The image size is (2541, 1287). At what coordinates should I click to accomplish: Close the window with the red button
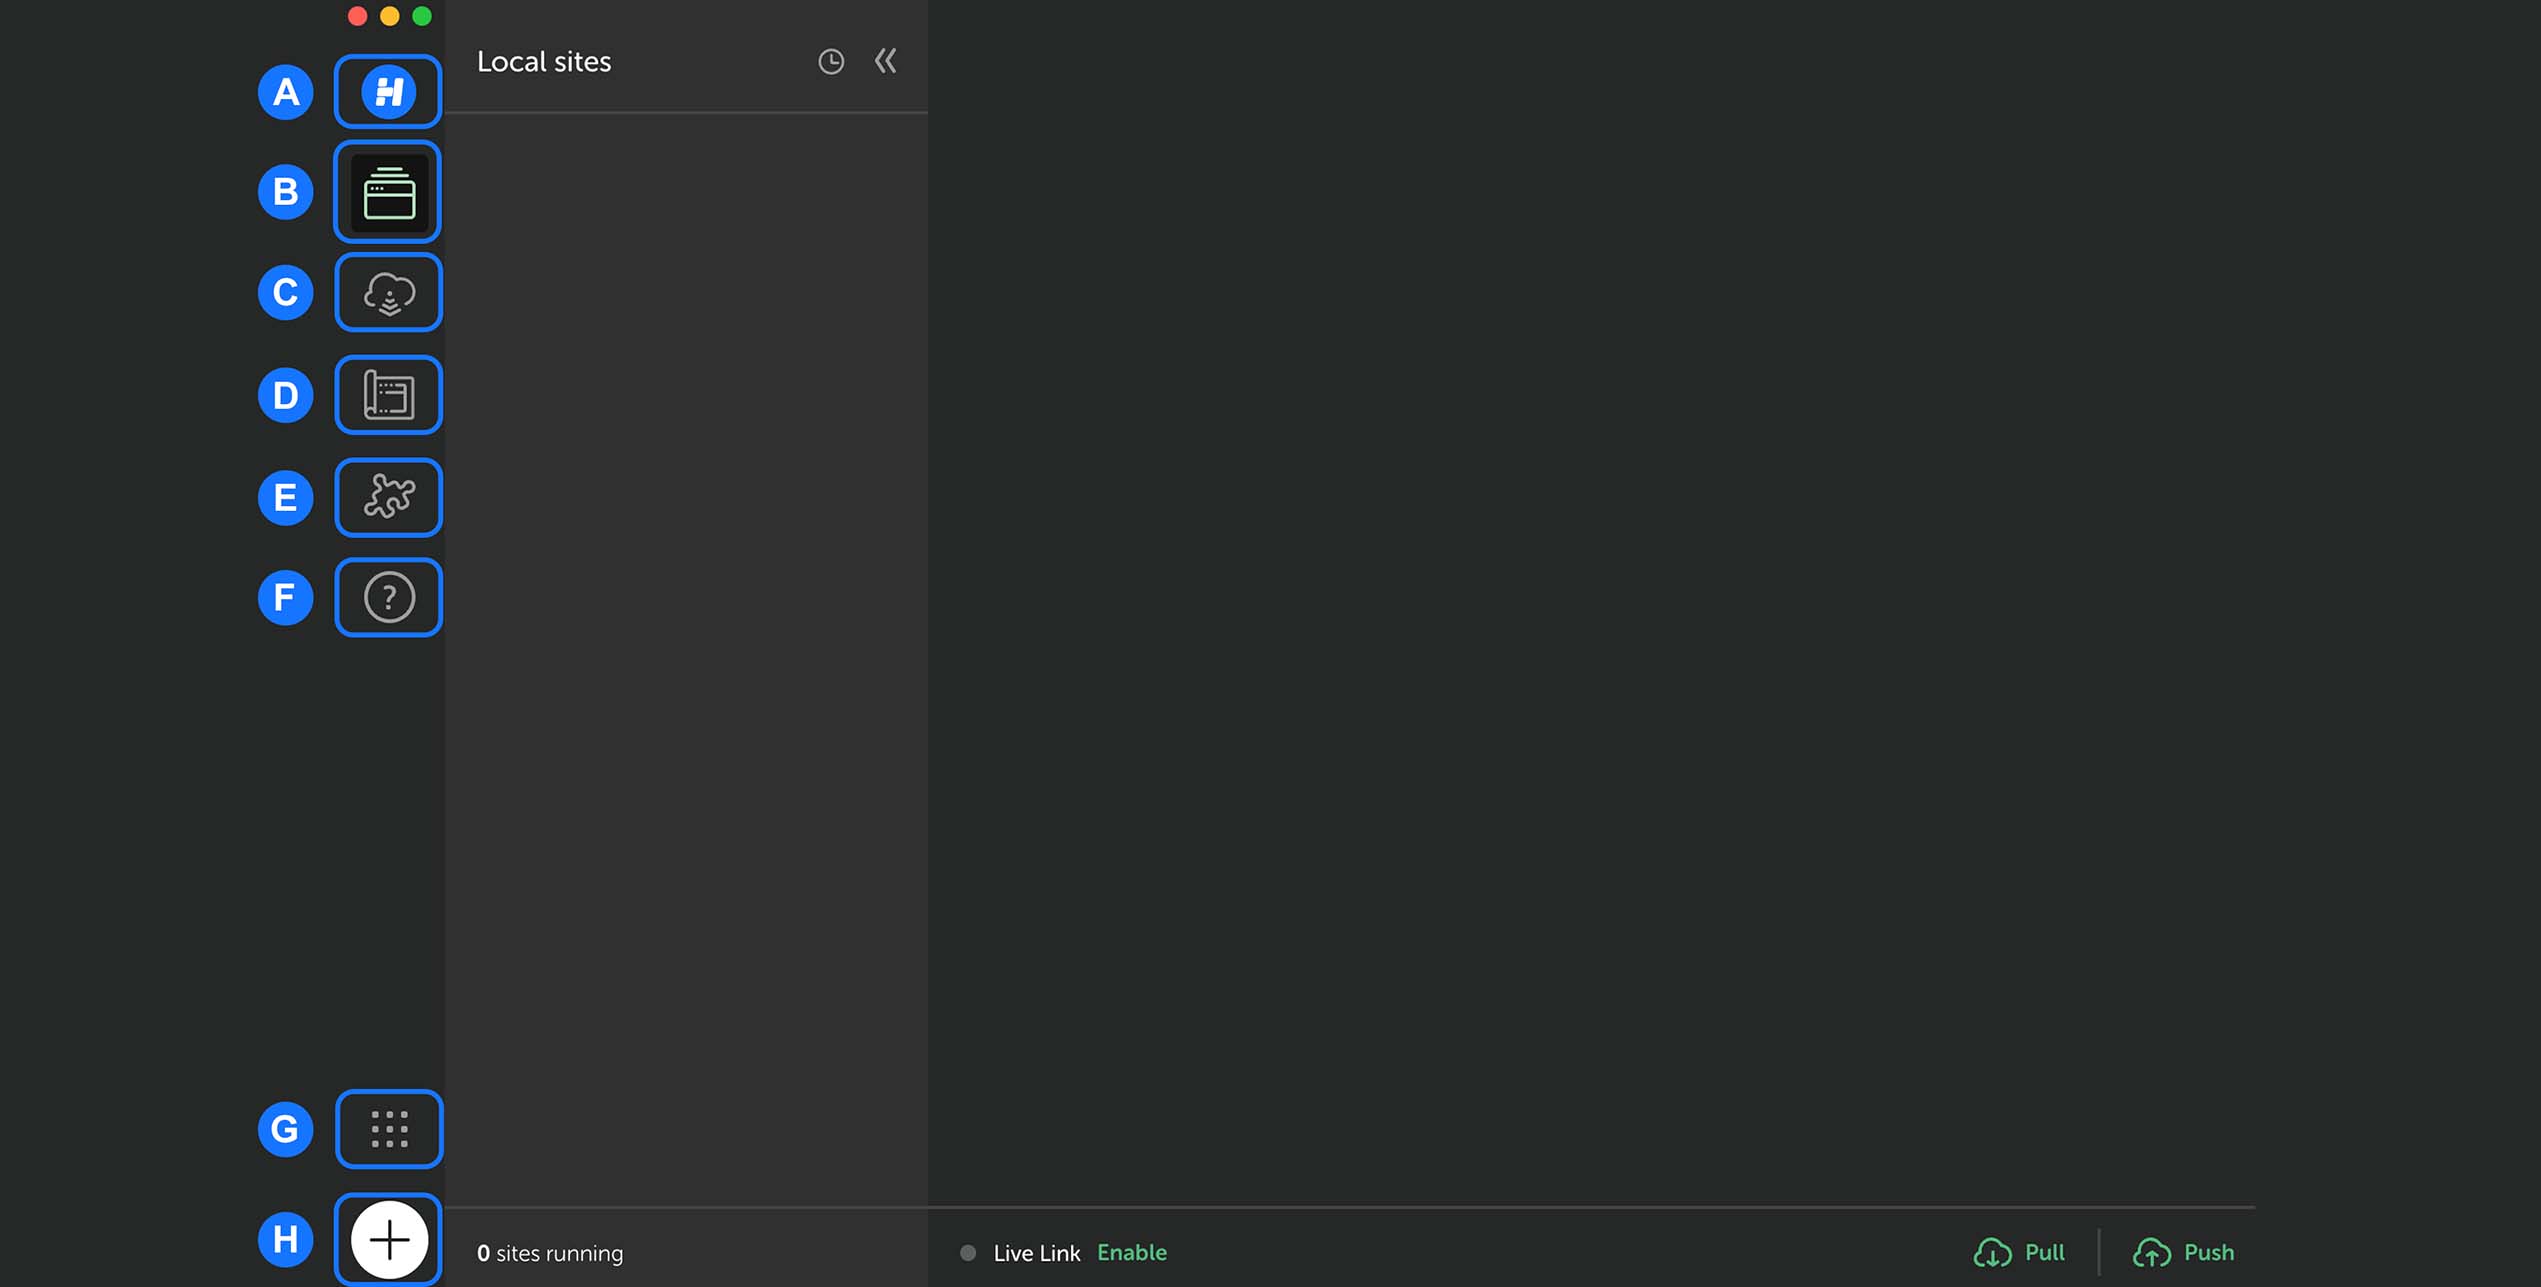(357, 16)
